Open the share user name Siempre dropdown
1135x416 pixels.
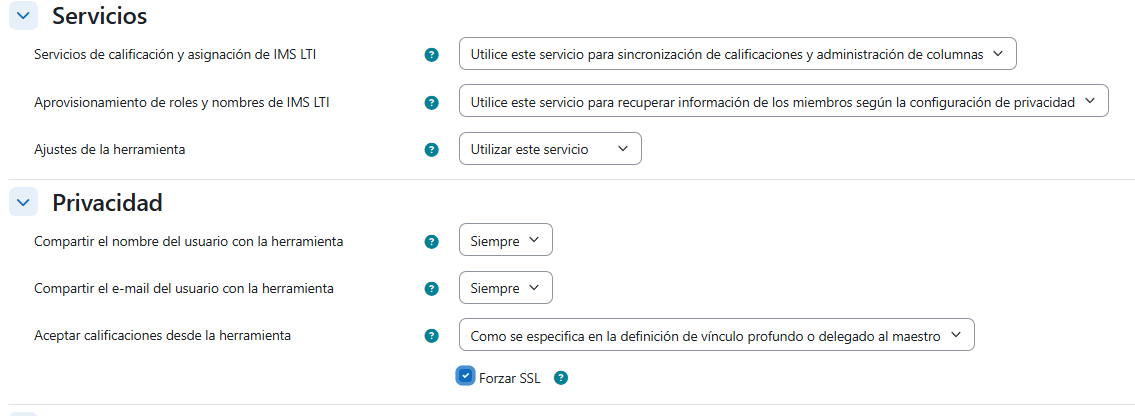[x=505, y=240]
